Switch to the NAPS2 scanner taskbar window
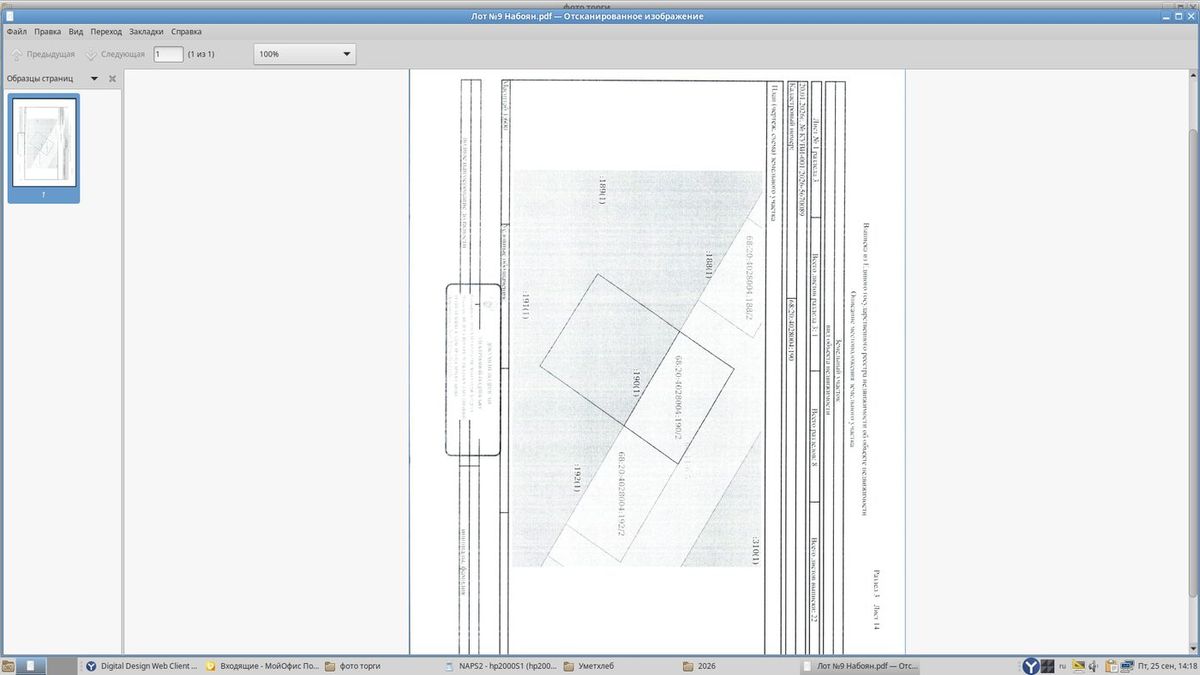This screenshot has width=1200, height=675. point(500,666)
